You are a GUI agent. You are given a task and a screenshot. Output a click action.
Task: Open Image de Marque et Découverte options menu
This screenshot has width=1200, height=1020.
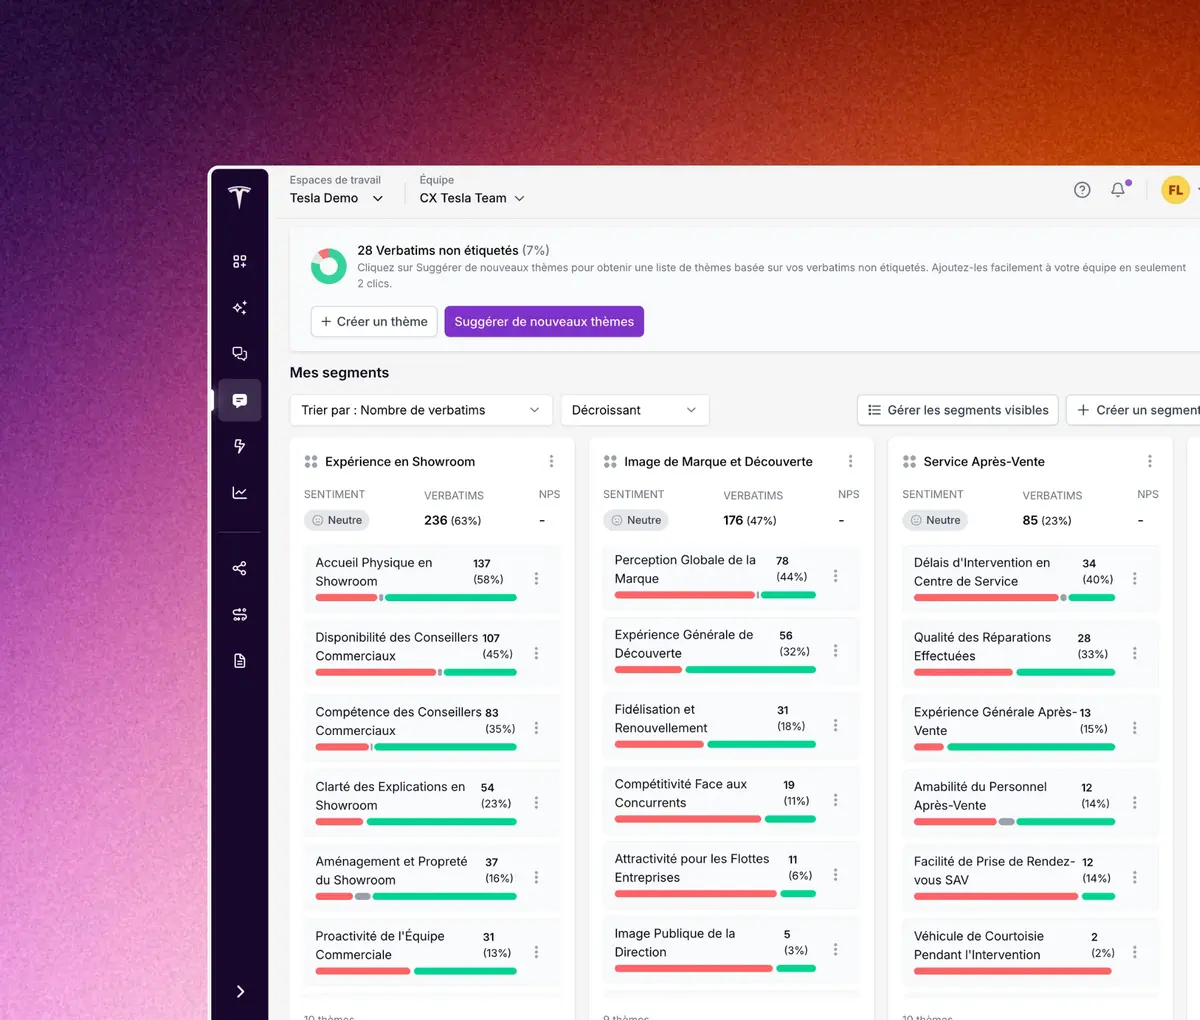point(850,461)
